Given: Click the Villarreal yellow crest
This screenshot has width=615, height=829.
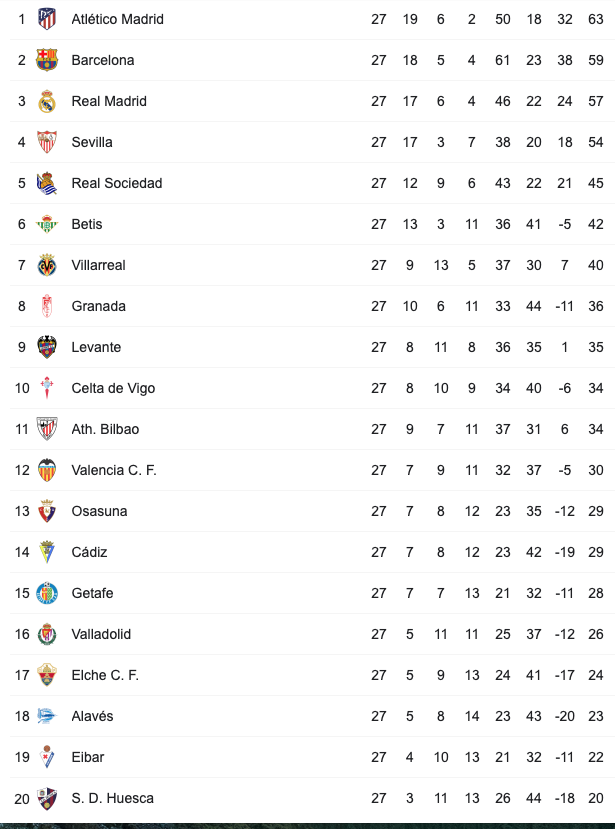Looking at the screenshot, I should click(47, 265).
